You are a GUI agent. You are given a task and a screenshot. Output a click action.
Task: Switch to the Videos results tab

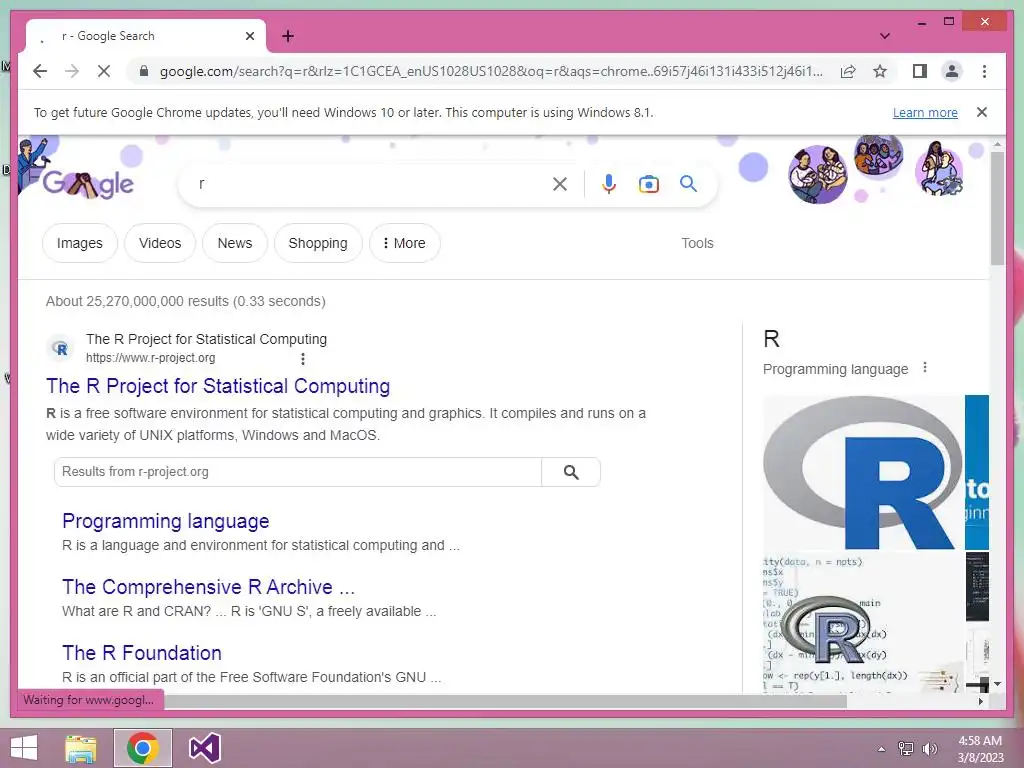[160, 243]
